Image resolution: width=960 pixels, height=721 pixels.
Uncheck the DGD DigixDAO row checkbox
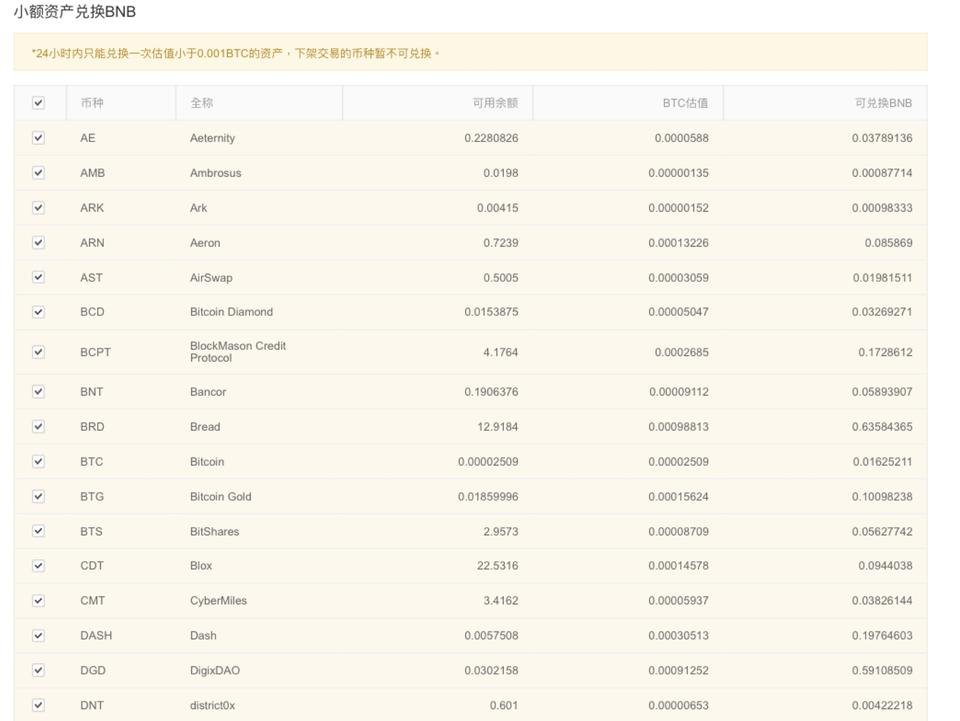point(39,670)
